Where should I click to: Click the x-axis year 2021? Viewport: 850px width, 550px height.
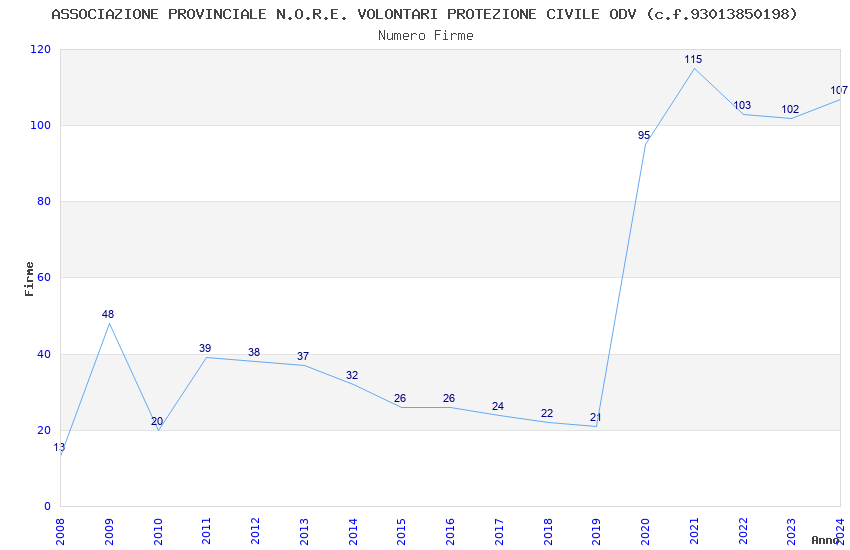[x=694, y=531]
